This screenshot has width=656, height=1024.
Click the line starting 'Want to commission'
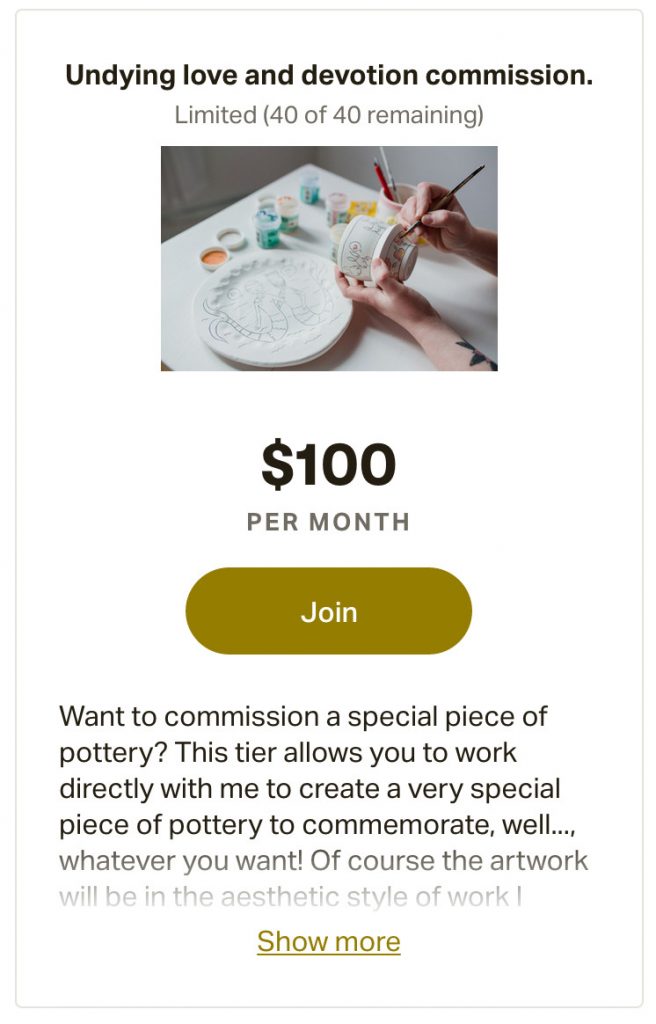coord(304,716)
